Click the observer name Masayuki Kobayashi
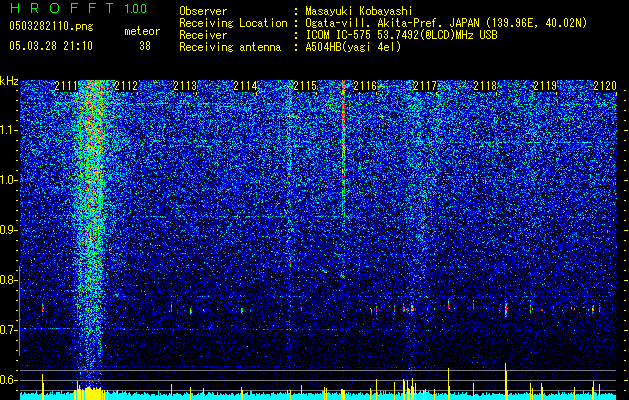This screenshot has height=400, width=629. [x=359, y=11]
